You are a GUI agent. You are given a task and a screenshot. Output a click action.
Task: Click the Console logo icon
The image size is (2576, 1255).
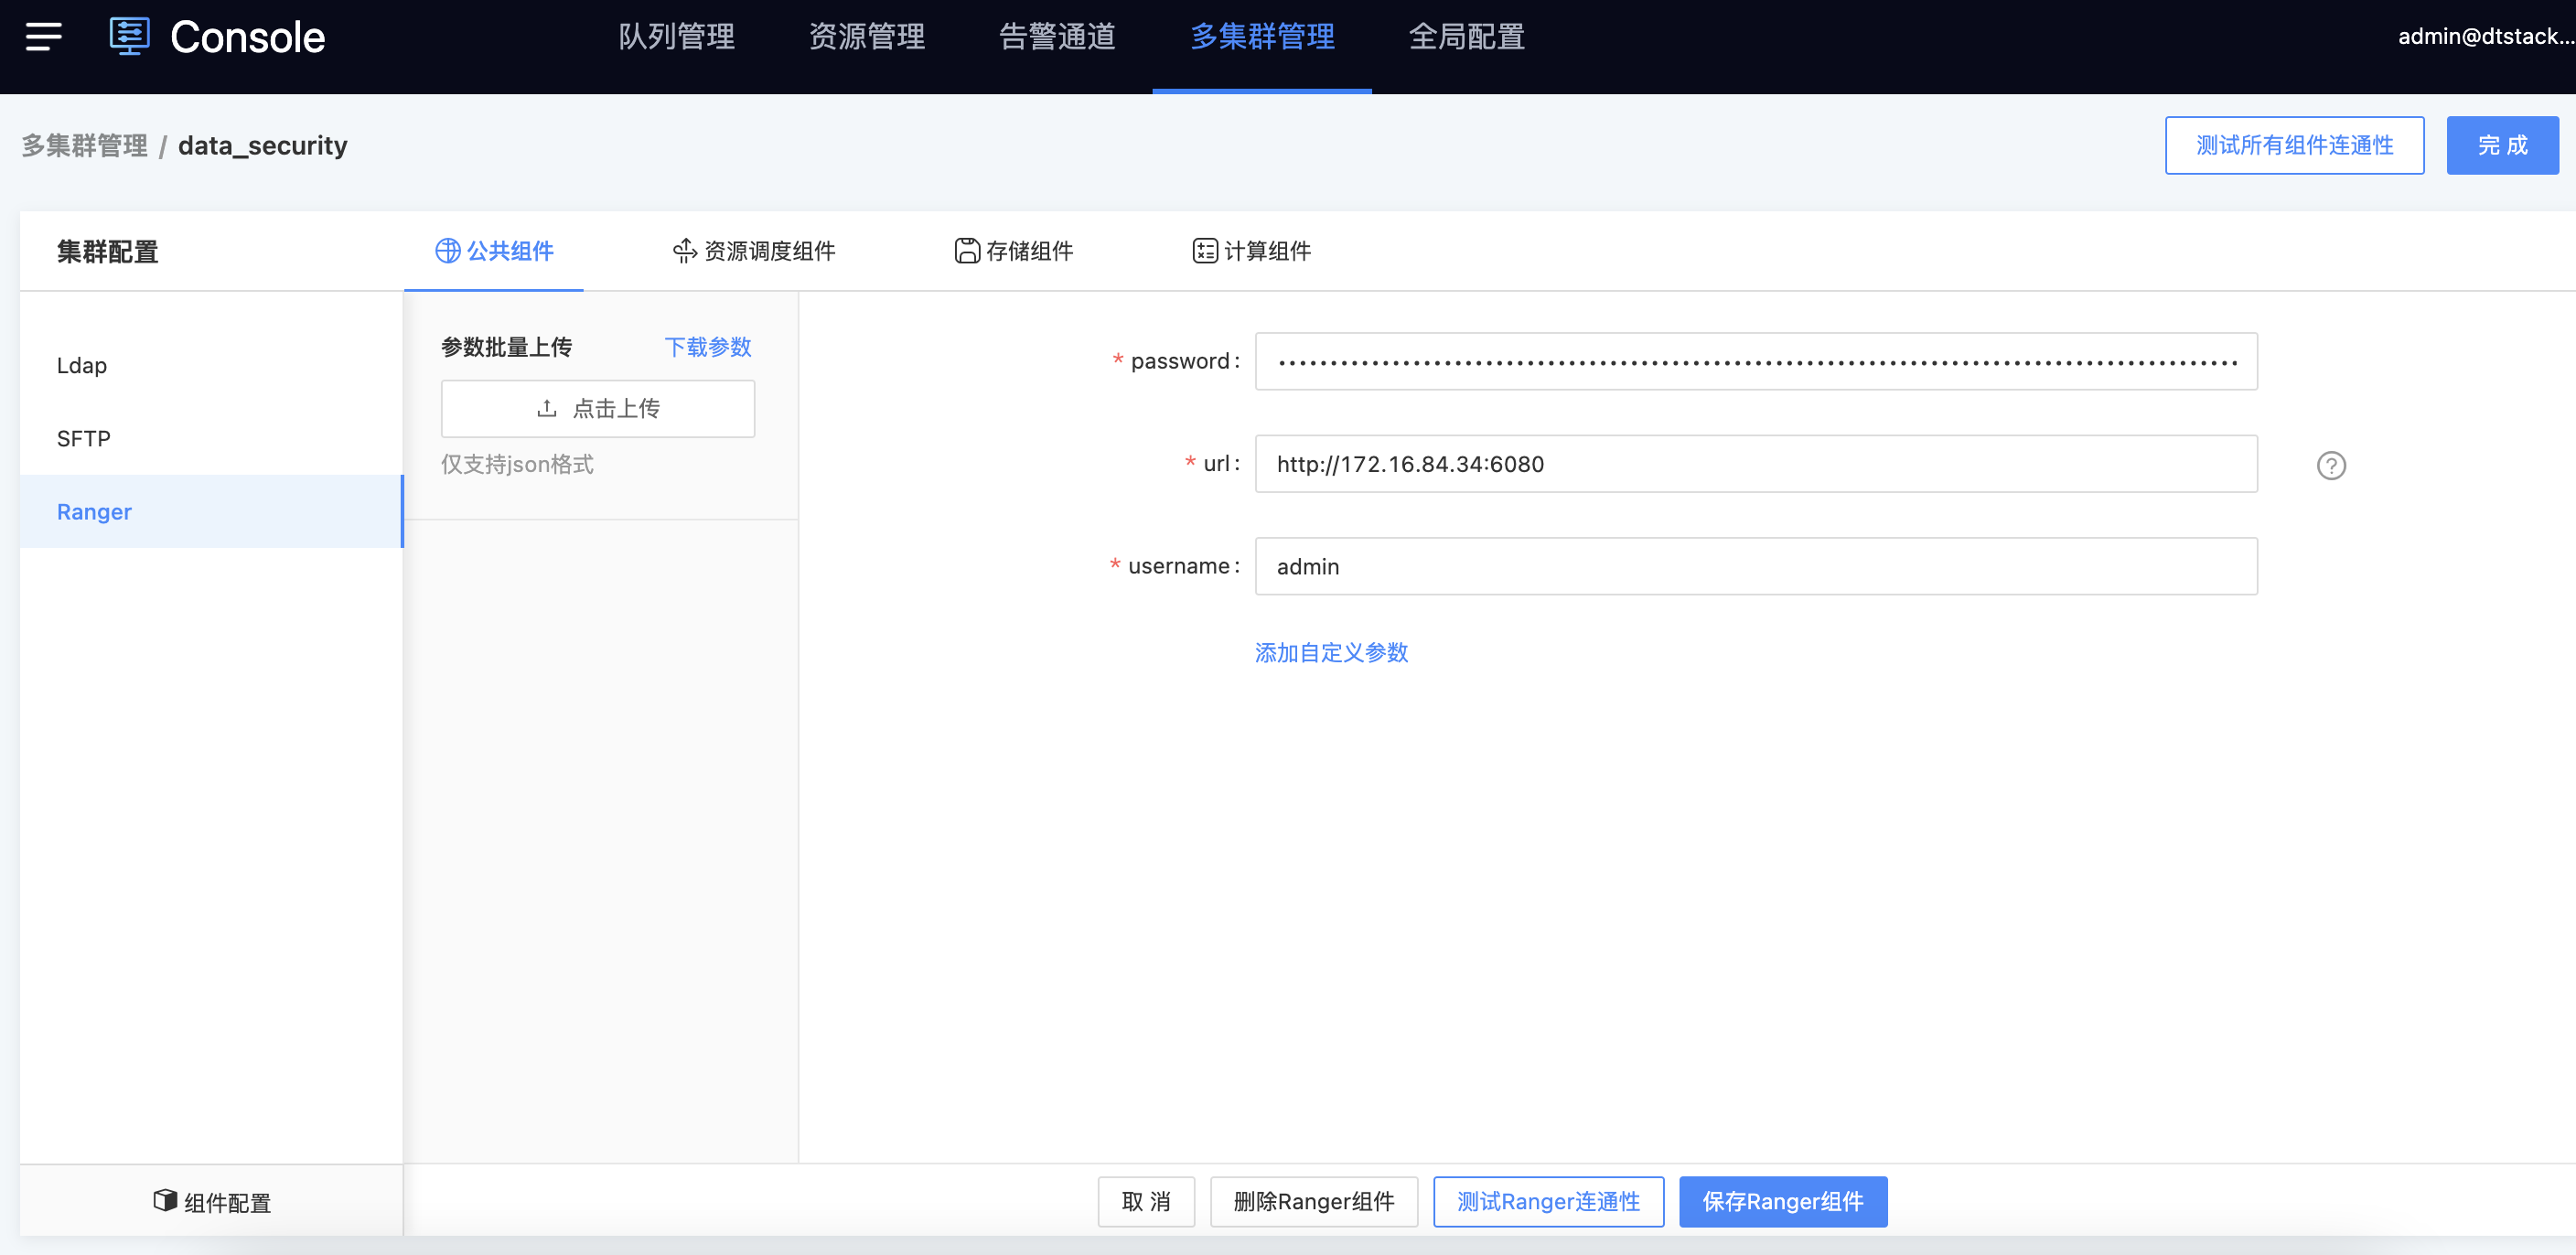coord(129,36)
